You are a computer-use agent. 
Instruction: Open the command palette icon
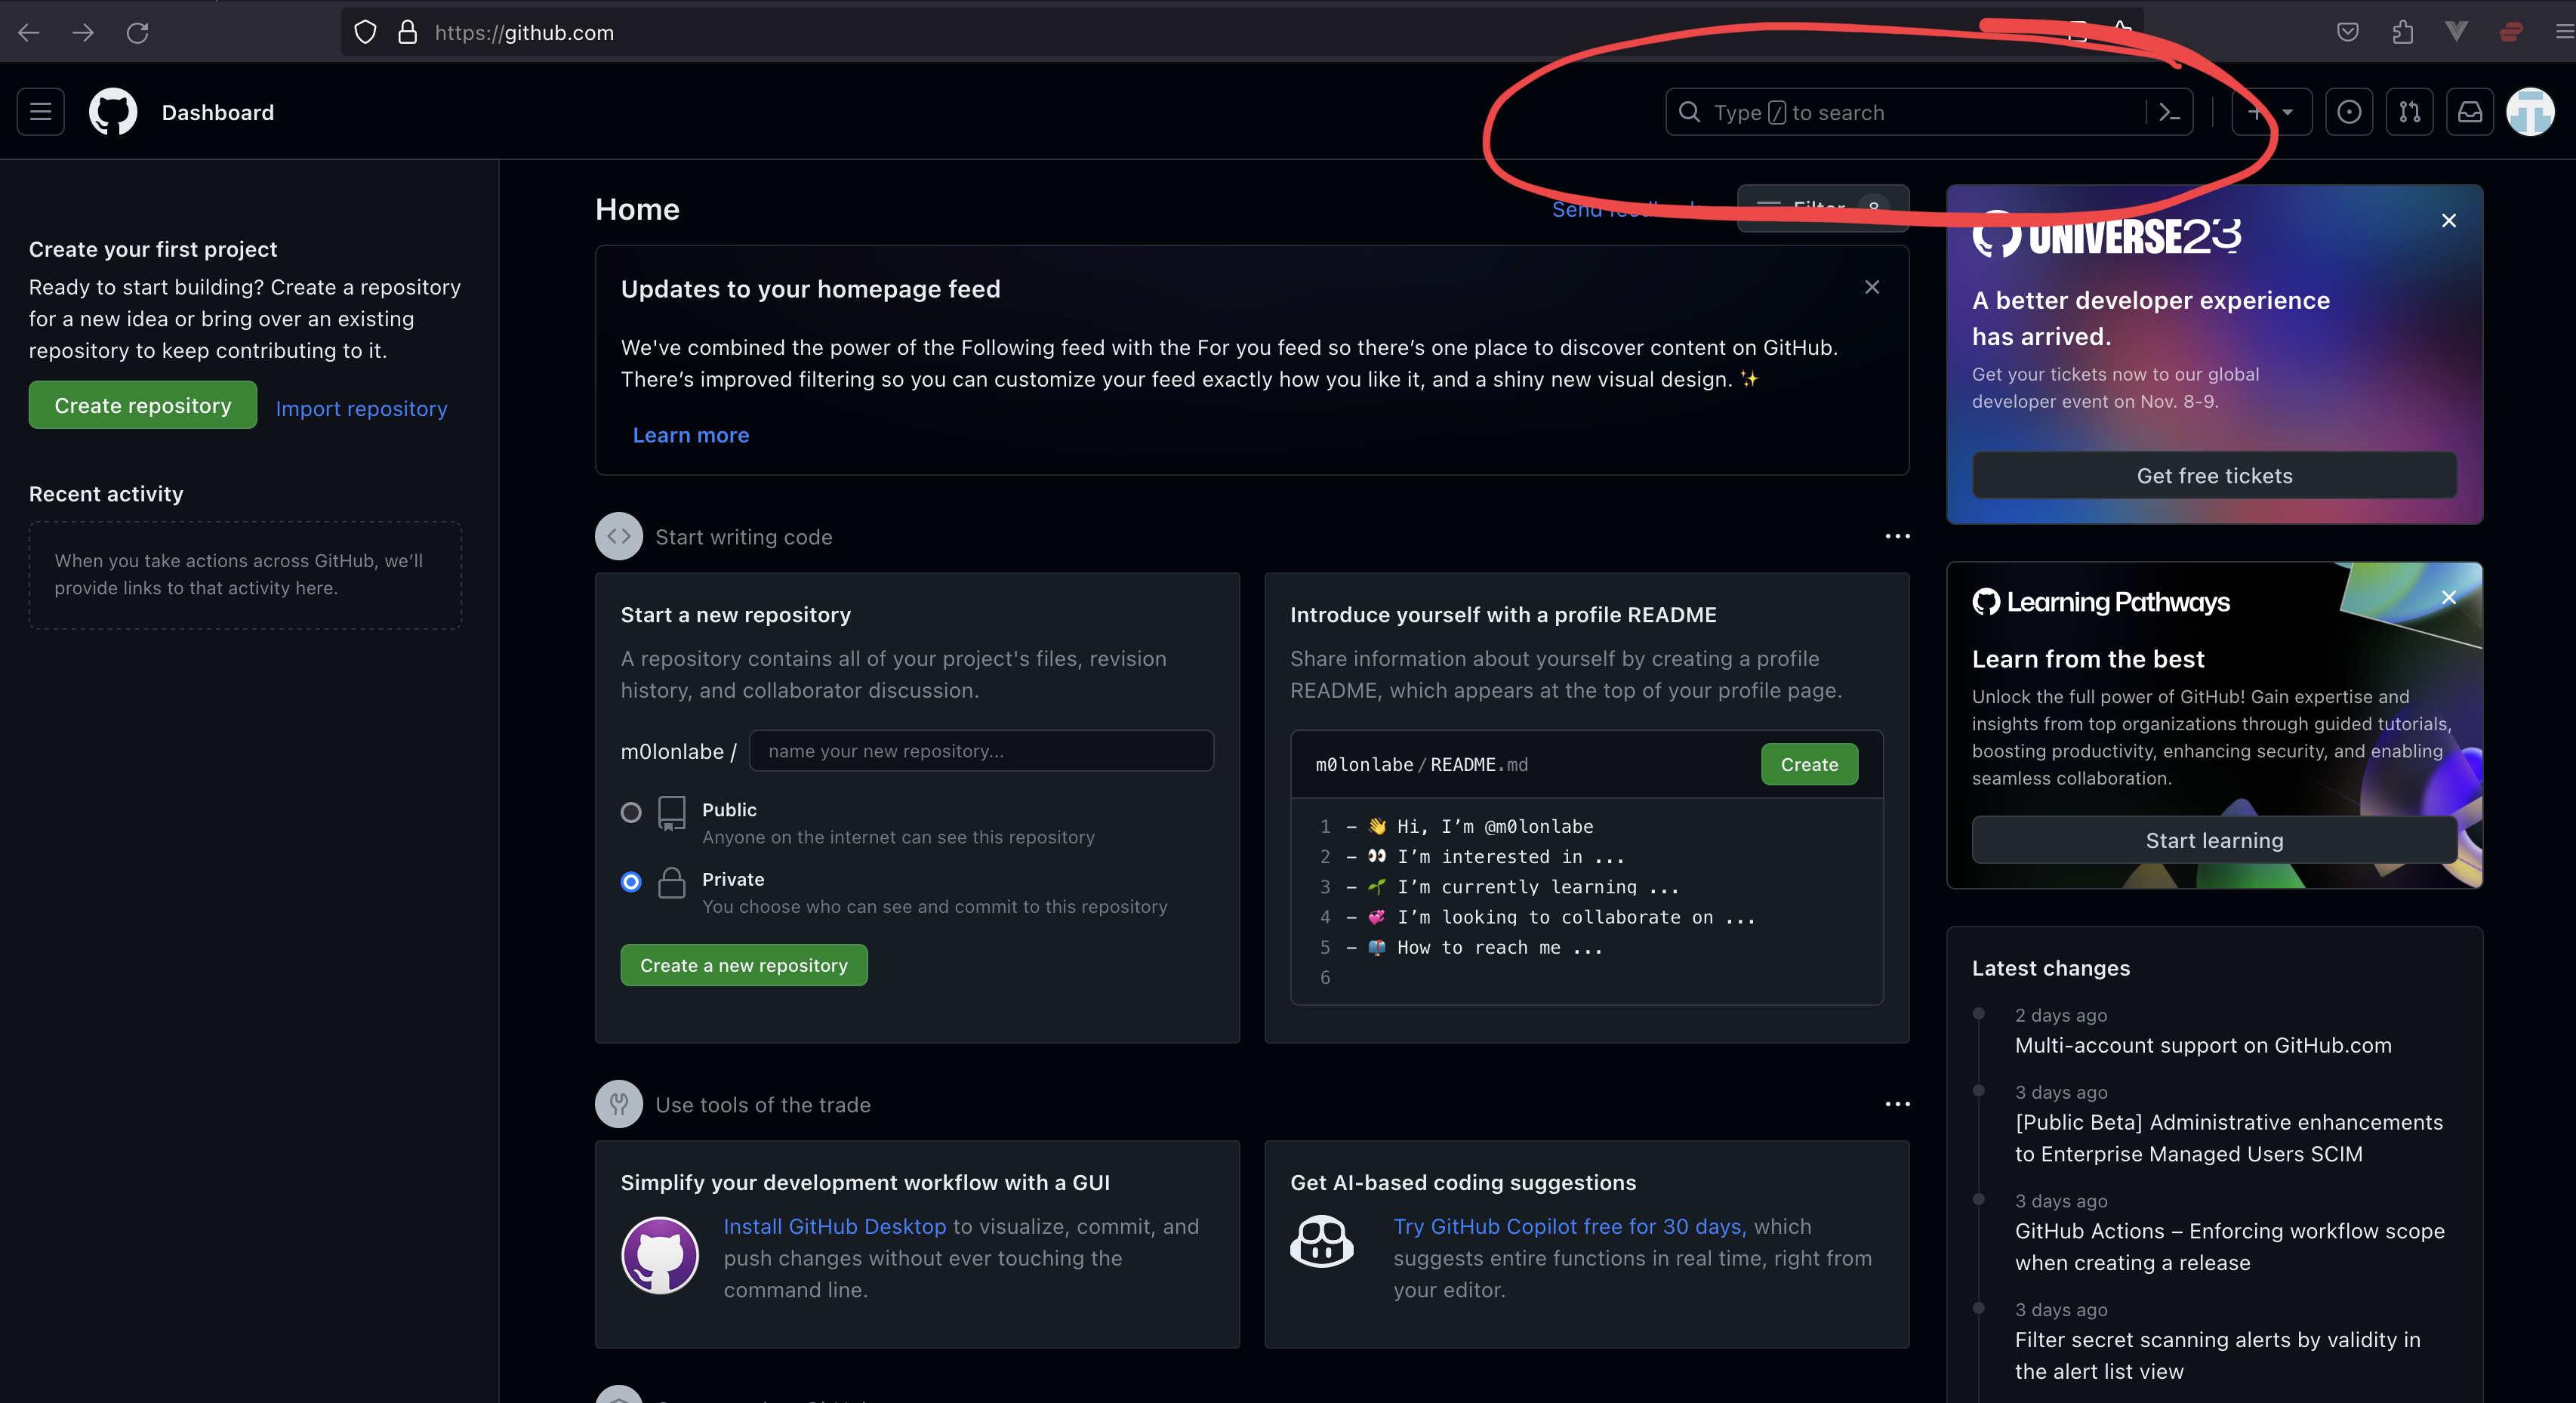pyautogui.click(x=2169, y=112)
